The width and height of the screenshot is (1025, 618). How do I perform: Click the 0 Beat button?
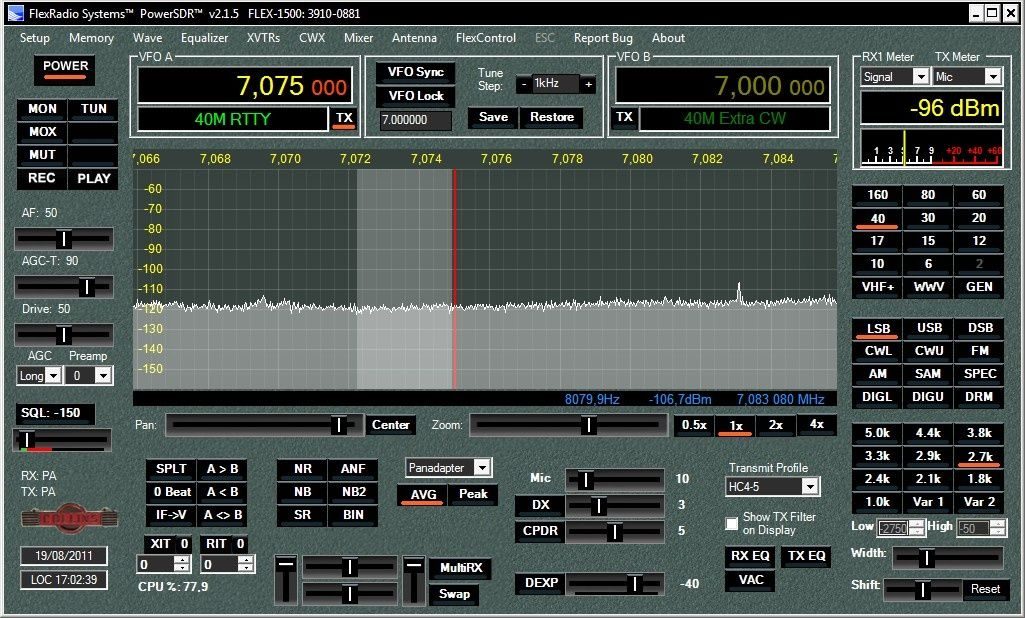(x=171, y=492)
